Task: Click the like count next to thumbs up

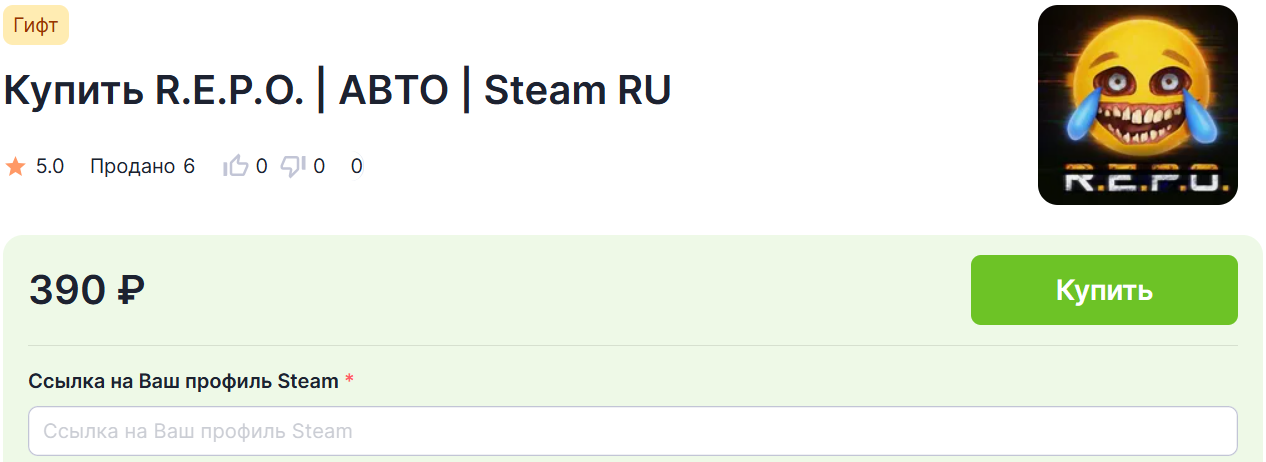Action: pos(261,167)
